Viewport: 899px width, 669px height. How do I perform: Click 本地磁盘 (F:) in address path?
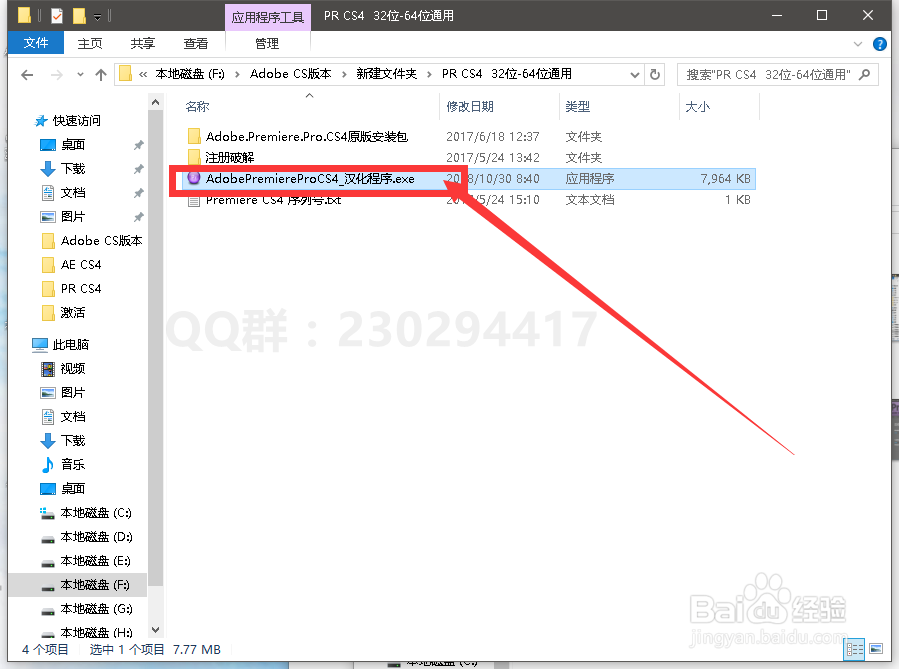tap(190, 74)
